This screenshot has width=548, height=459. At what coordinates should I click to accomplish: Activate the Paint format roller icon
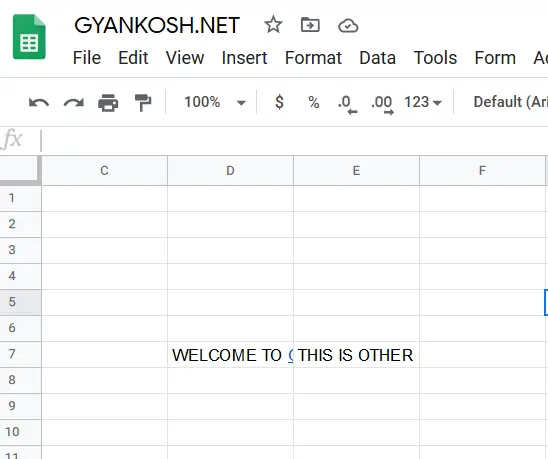143,103
